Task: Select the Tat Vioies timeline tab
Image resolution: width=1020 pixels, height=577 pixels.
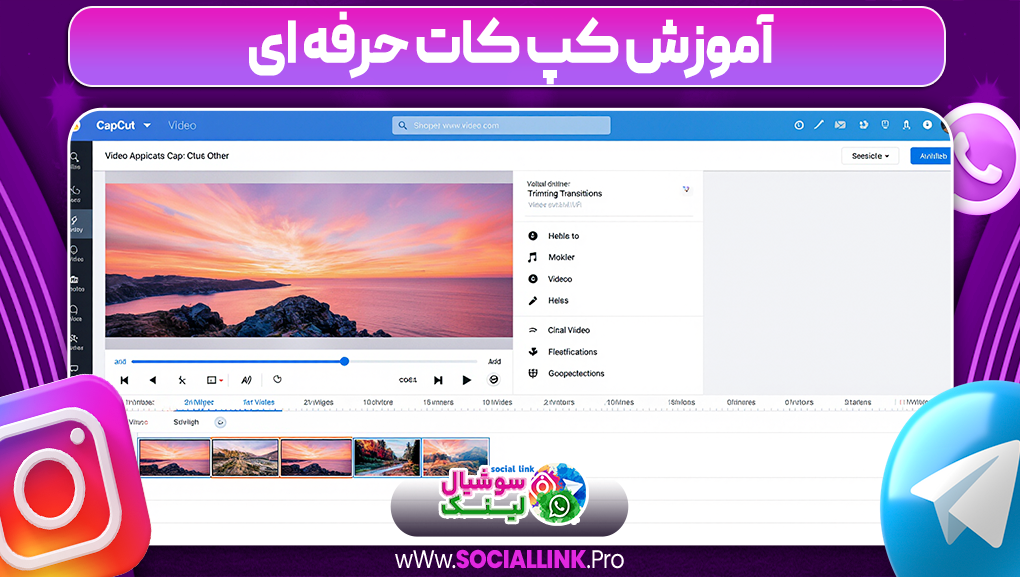Action: click(x=259, y=402)
